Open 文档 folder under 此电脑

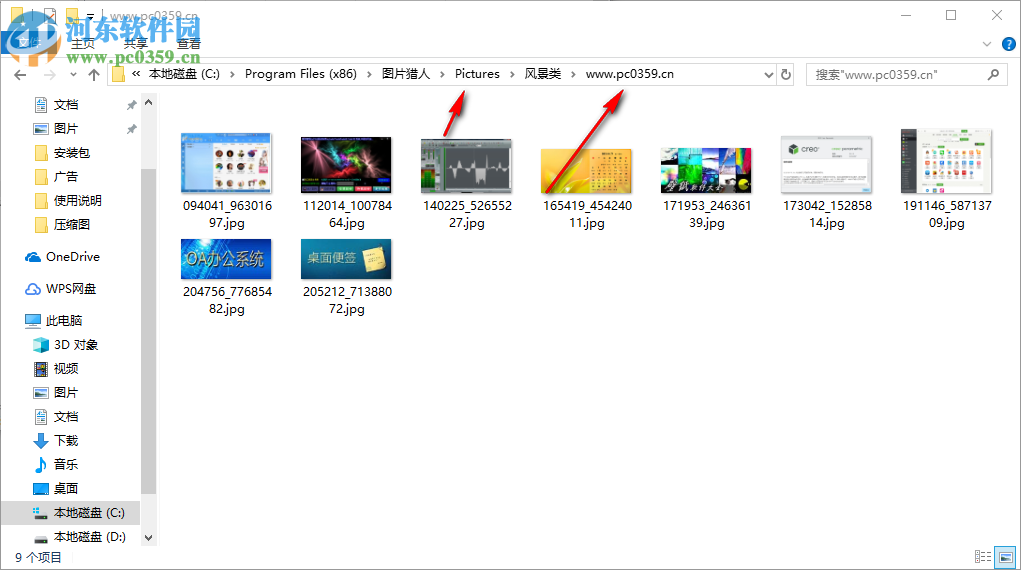(66, 417)
